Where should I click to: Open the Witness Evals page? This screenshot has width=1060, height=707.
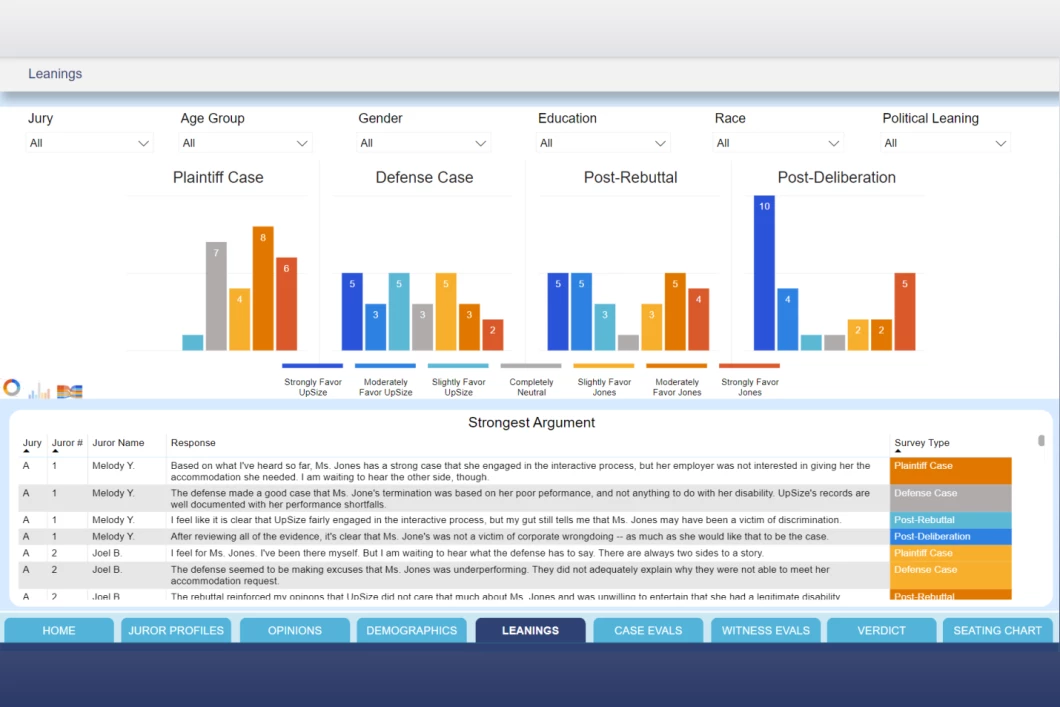click(765, 630)
